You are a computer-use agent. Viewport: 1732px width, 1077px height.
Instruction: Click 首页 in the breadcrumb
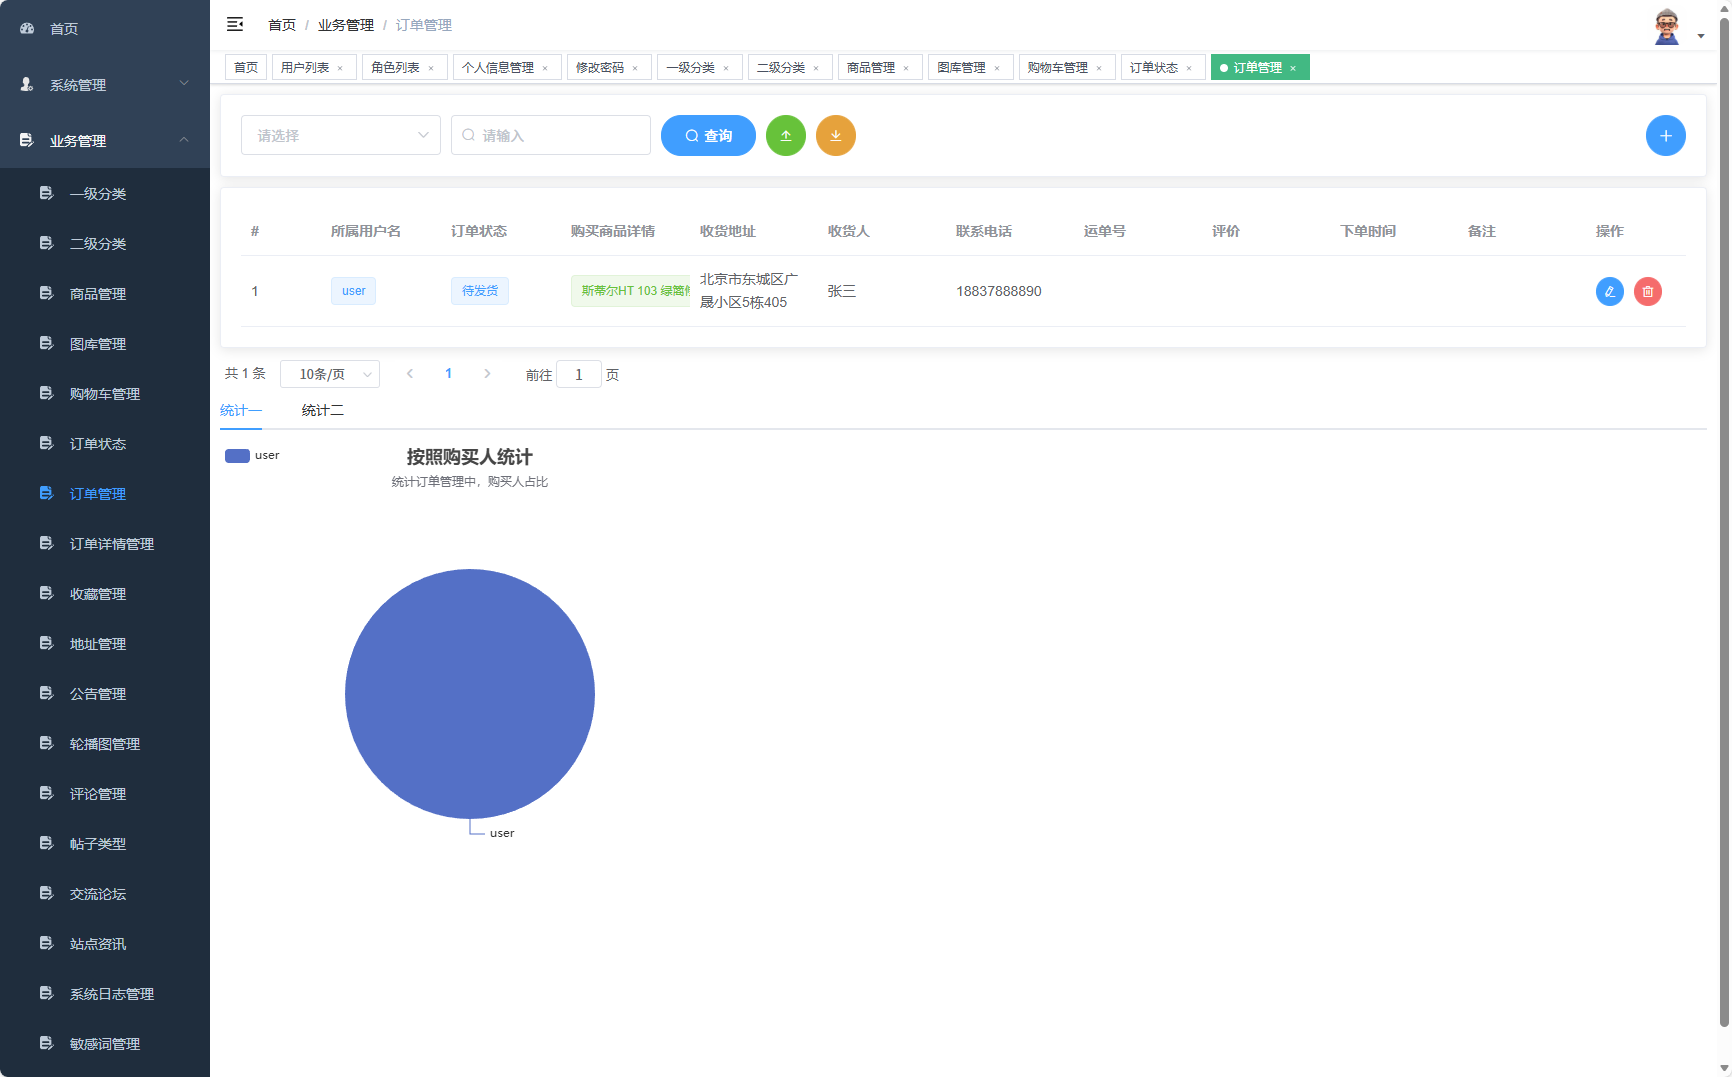(x=282, y=25)
